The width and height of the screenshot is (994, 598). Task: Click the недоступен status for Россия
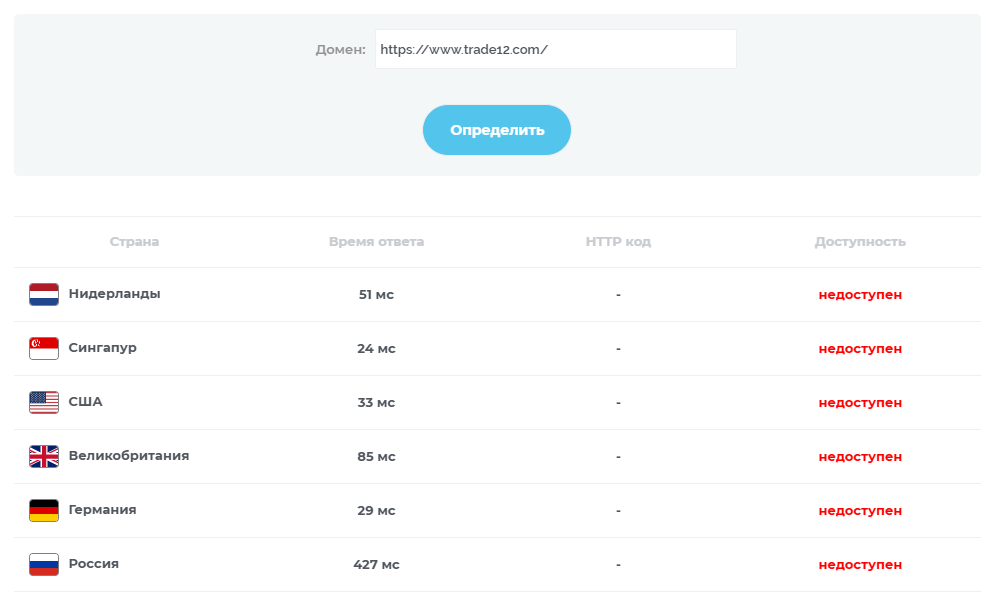point(860,565)
